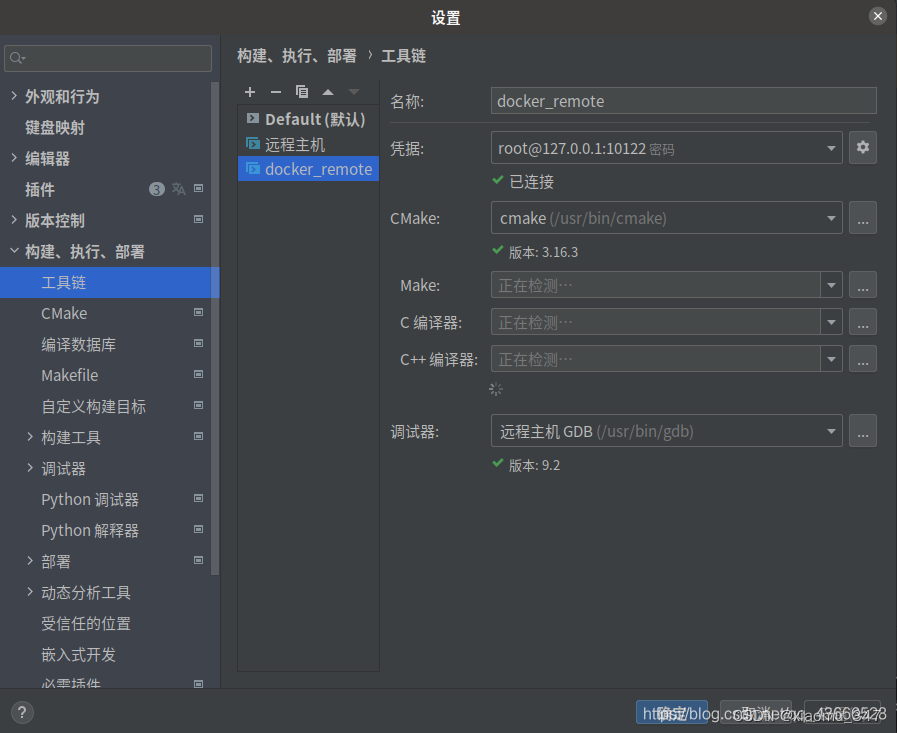Cancel changes with the 取消 button
Image resolution: width=897 pixels, height=733 pixels.
point(756,712)
